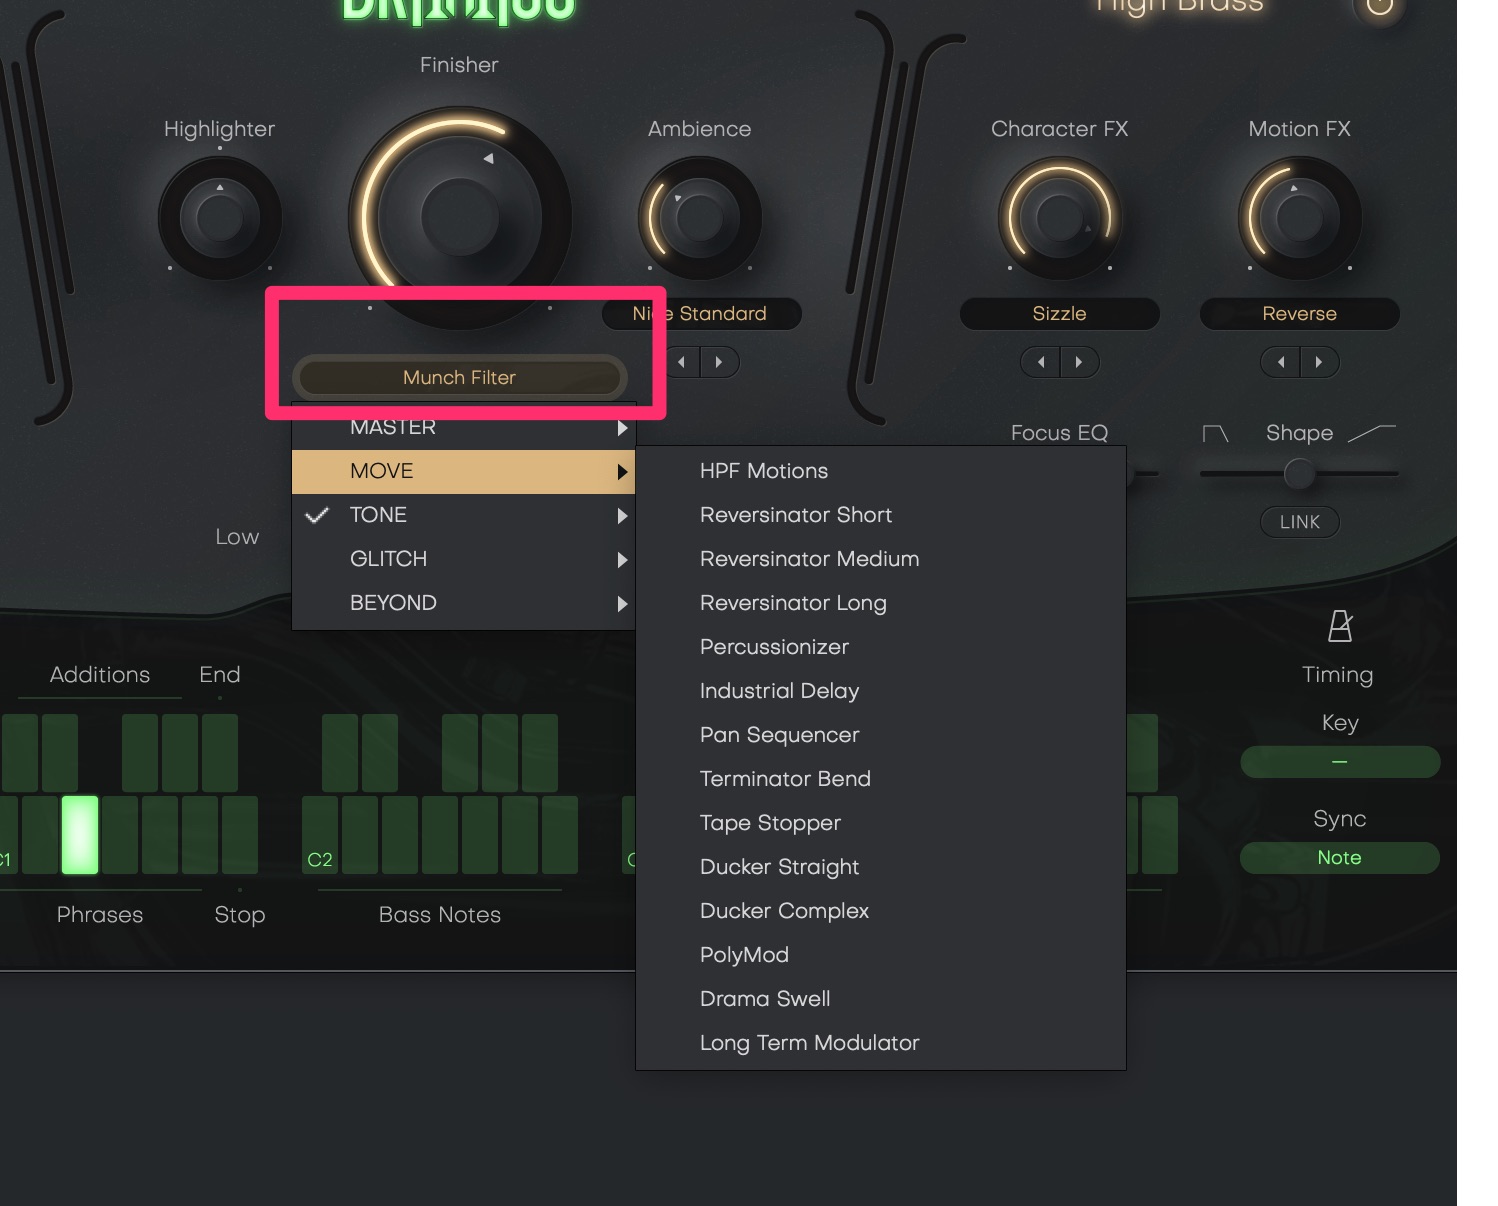Click previous Motion FX preset arrow

pyautogui.click(x=1281, y=362)
